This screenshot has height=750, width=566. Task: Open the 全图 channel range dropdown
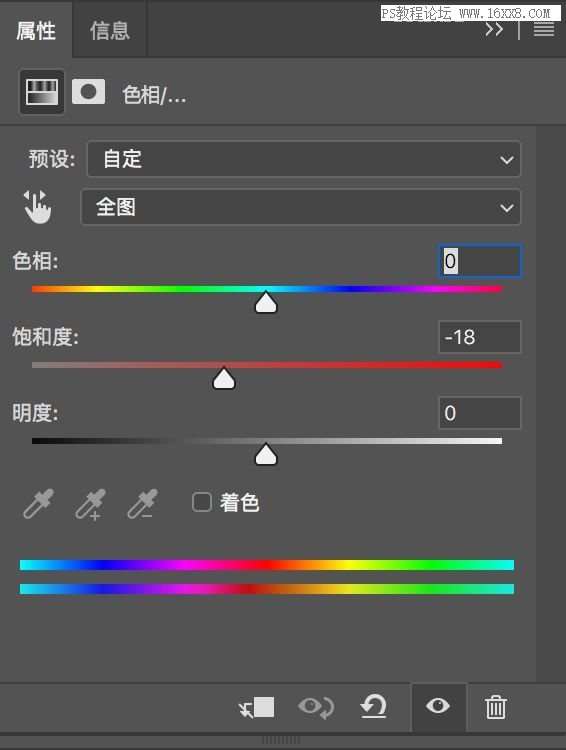point(301,207)
